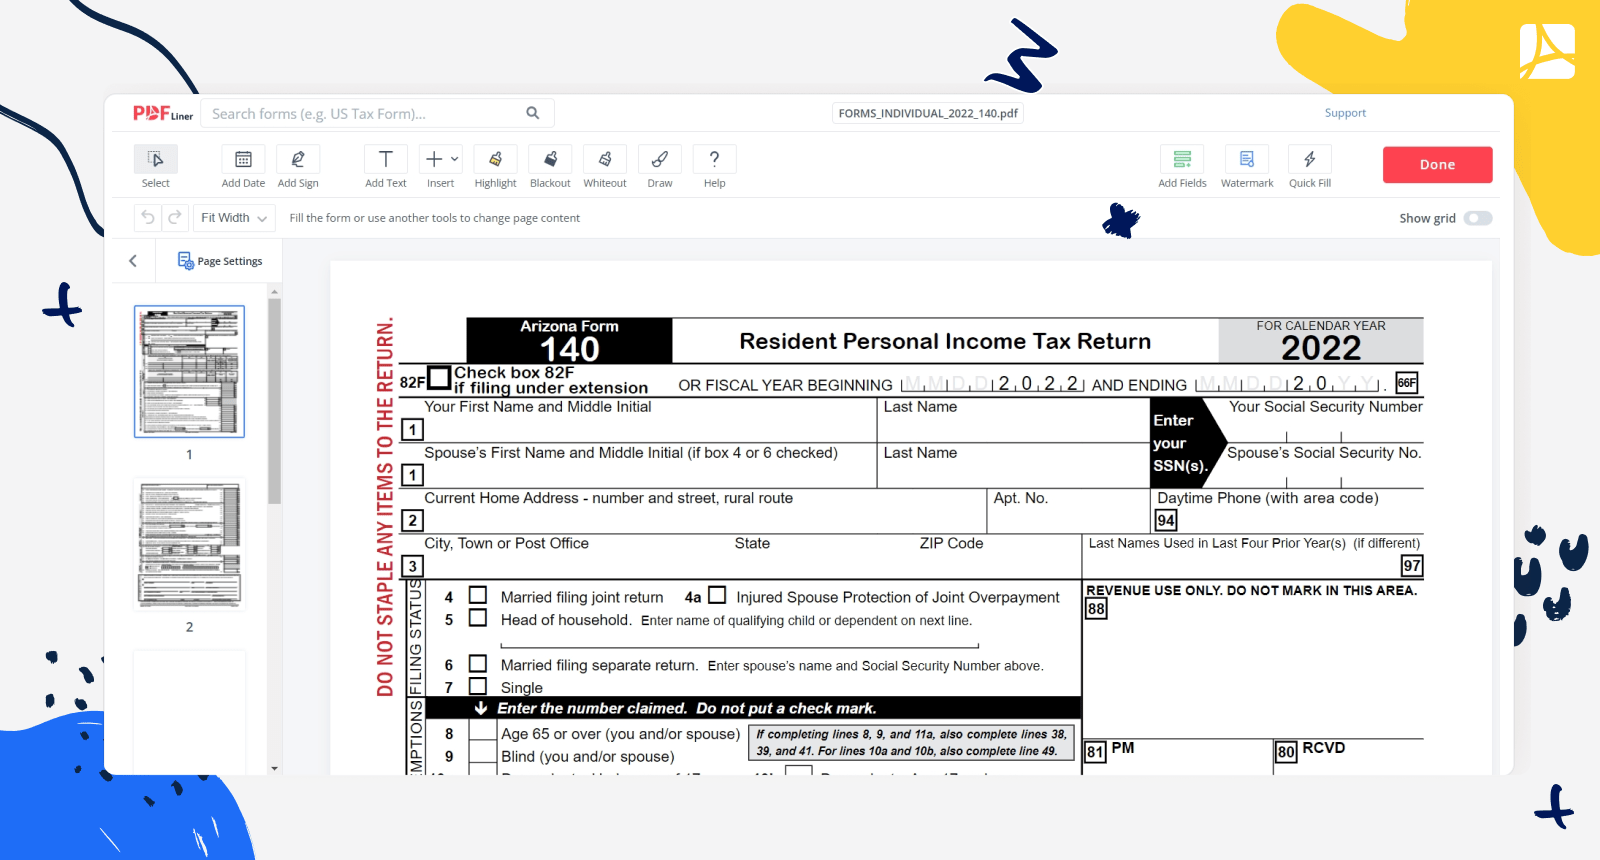Click the Quick Fill lightning icon
This screenshot has width=1600, height=860.
(1310, 159)
